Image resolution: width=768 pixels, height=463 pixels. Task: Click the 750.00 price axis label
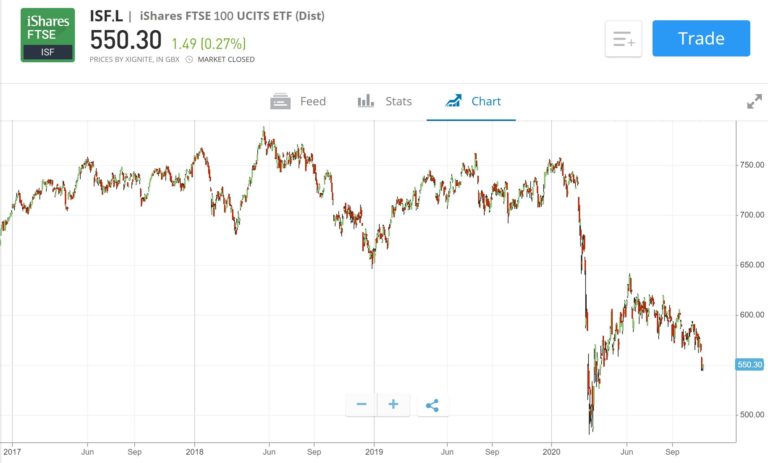click(752, 165)
